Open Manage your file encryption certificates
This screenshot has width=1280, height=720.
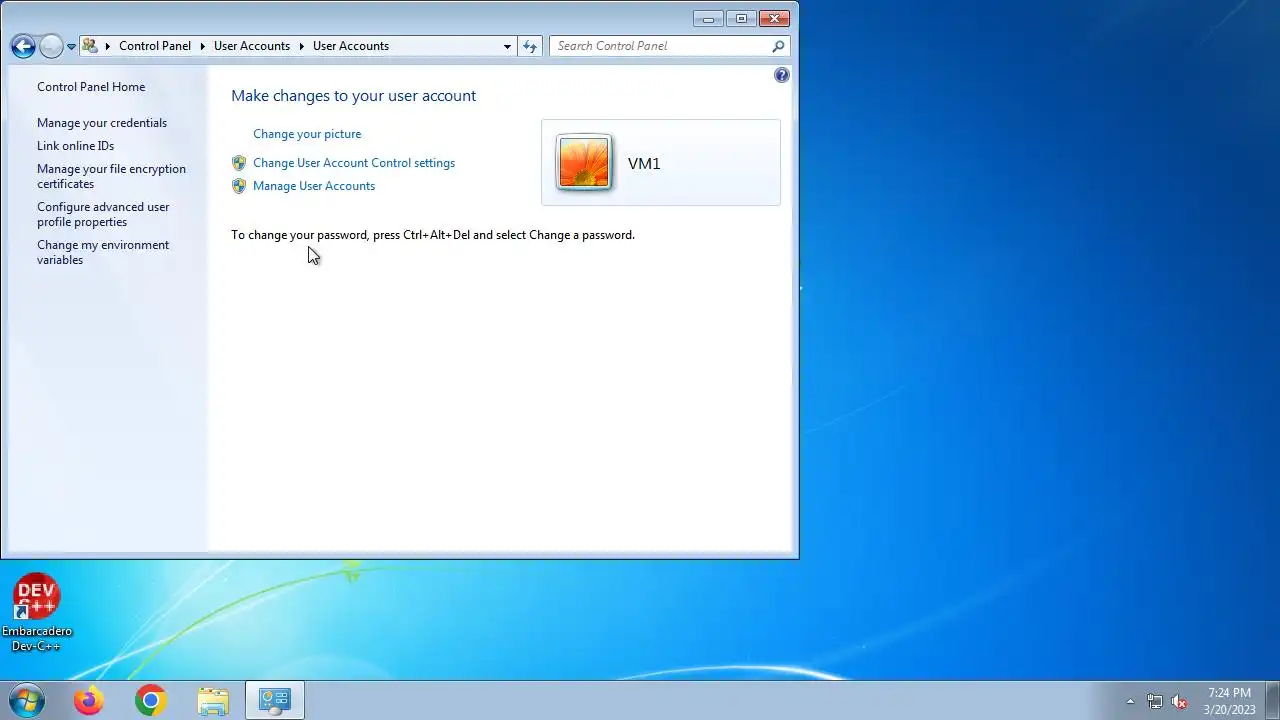[x=111, y=176]
